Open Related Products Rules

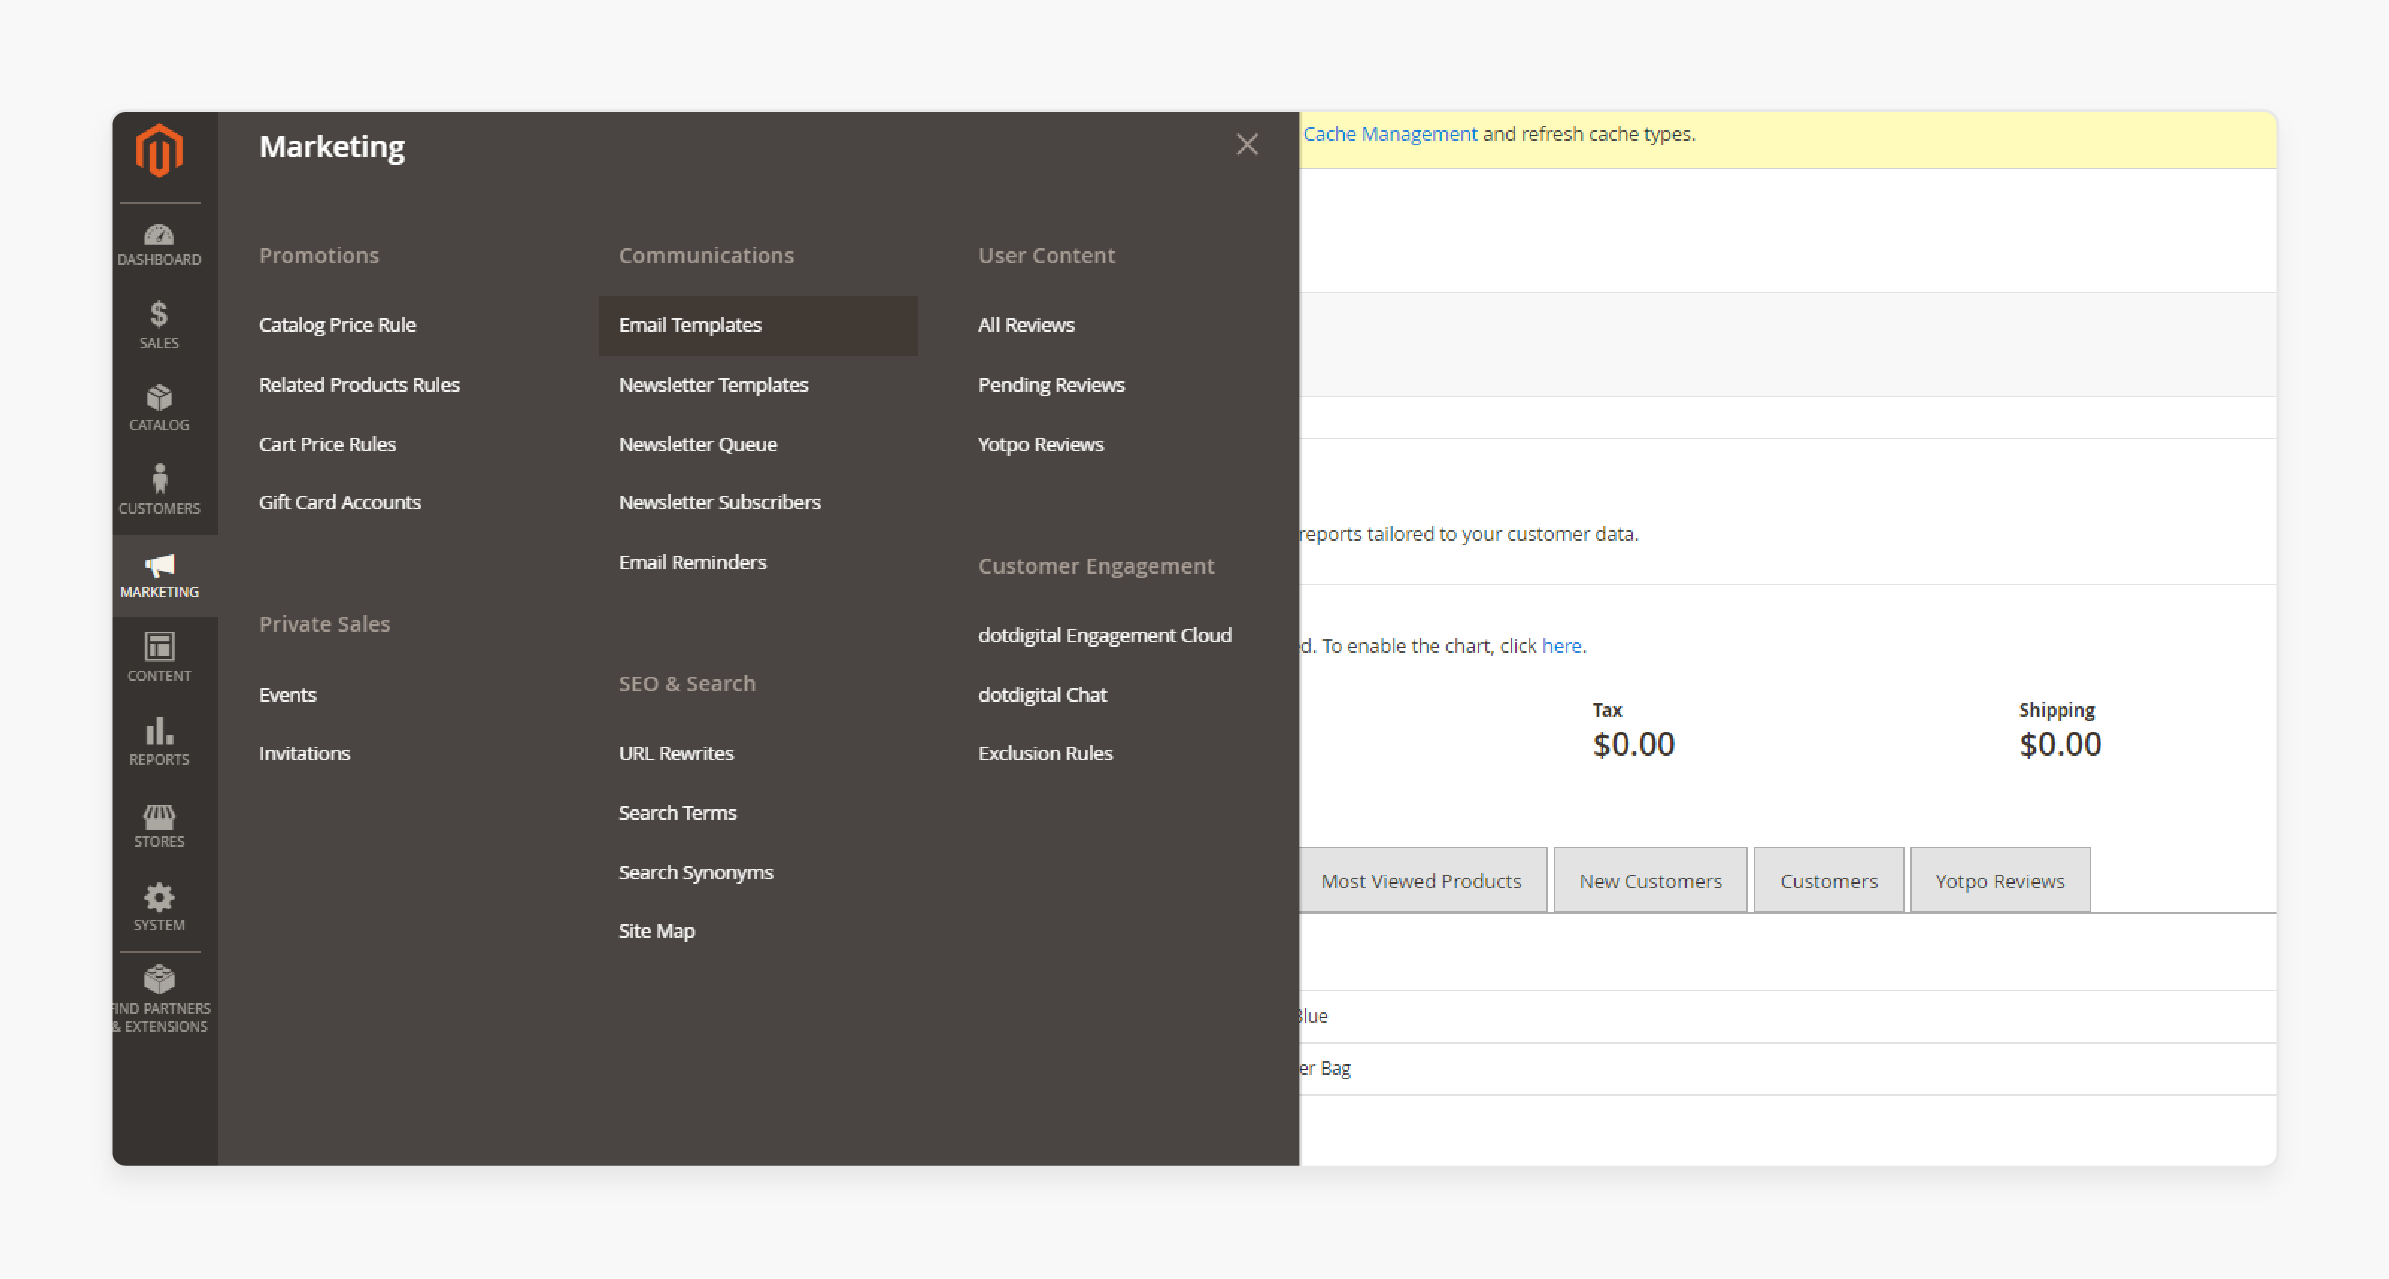359,385
